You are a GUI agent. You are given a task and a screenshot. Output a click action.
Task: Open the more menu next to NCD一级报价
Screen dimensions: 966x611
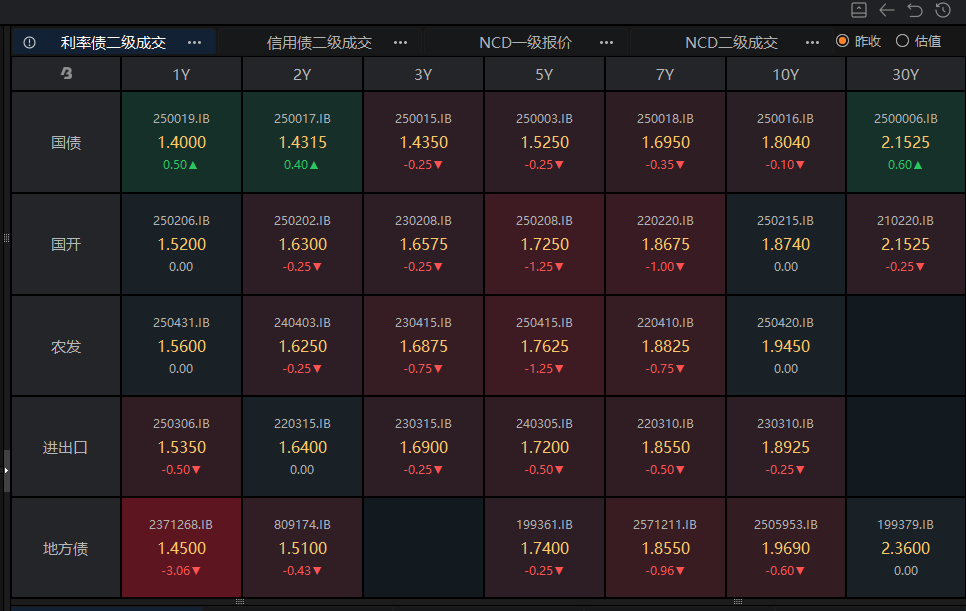point(606,43)
